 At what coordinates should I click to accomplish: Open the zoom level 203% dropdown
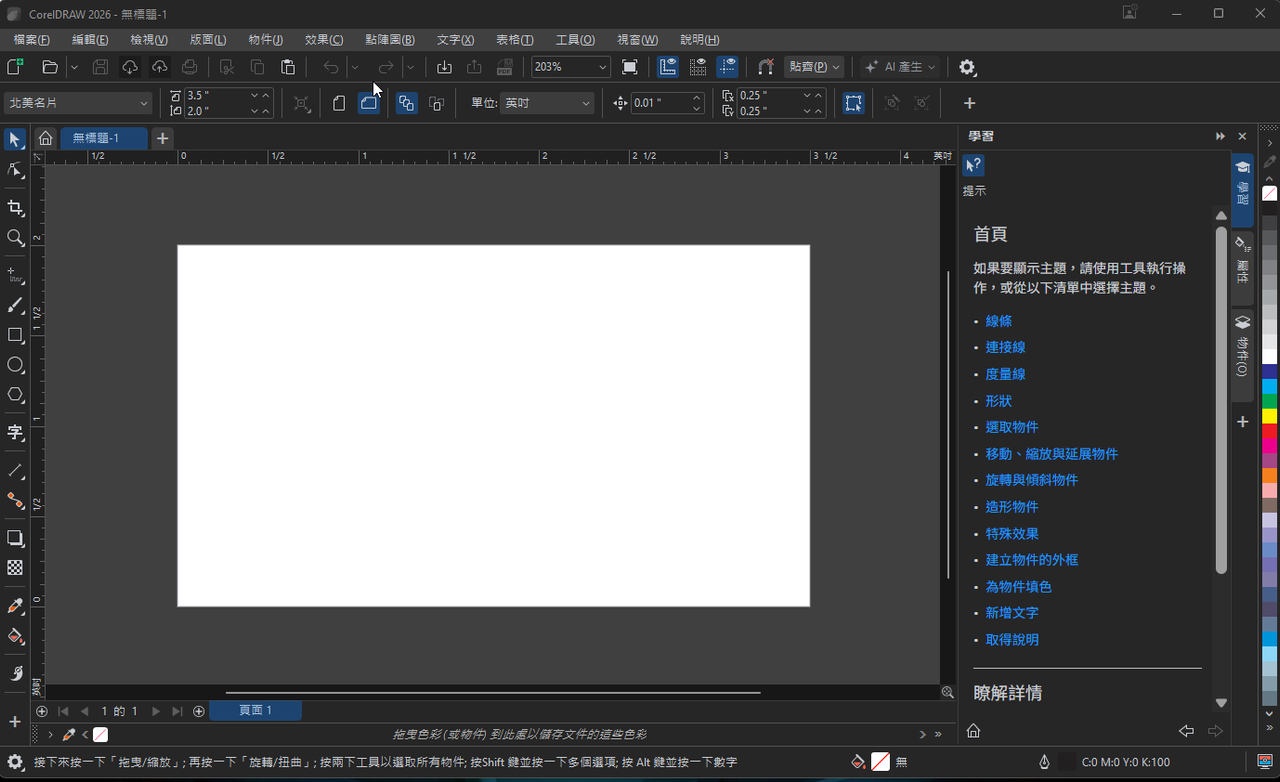(602, 67)
